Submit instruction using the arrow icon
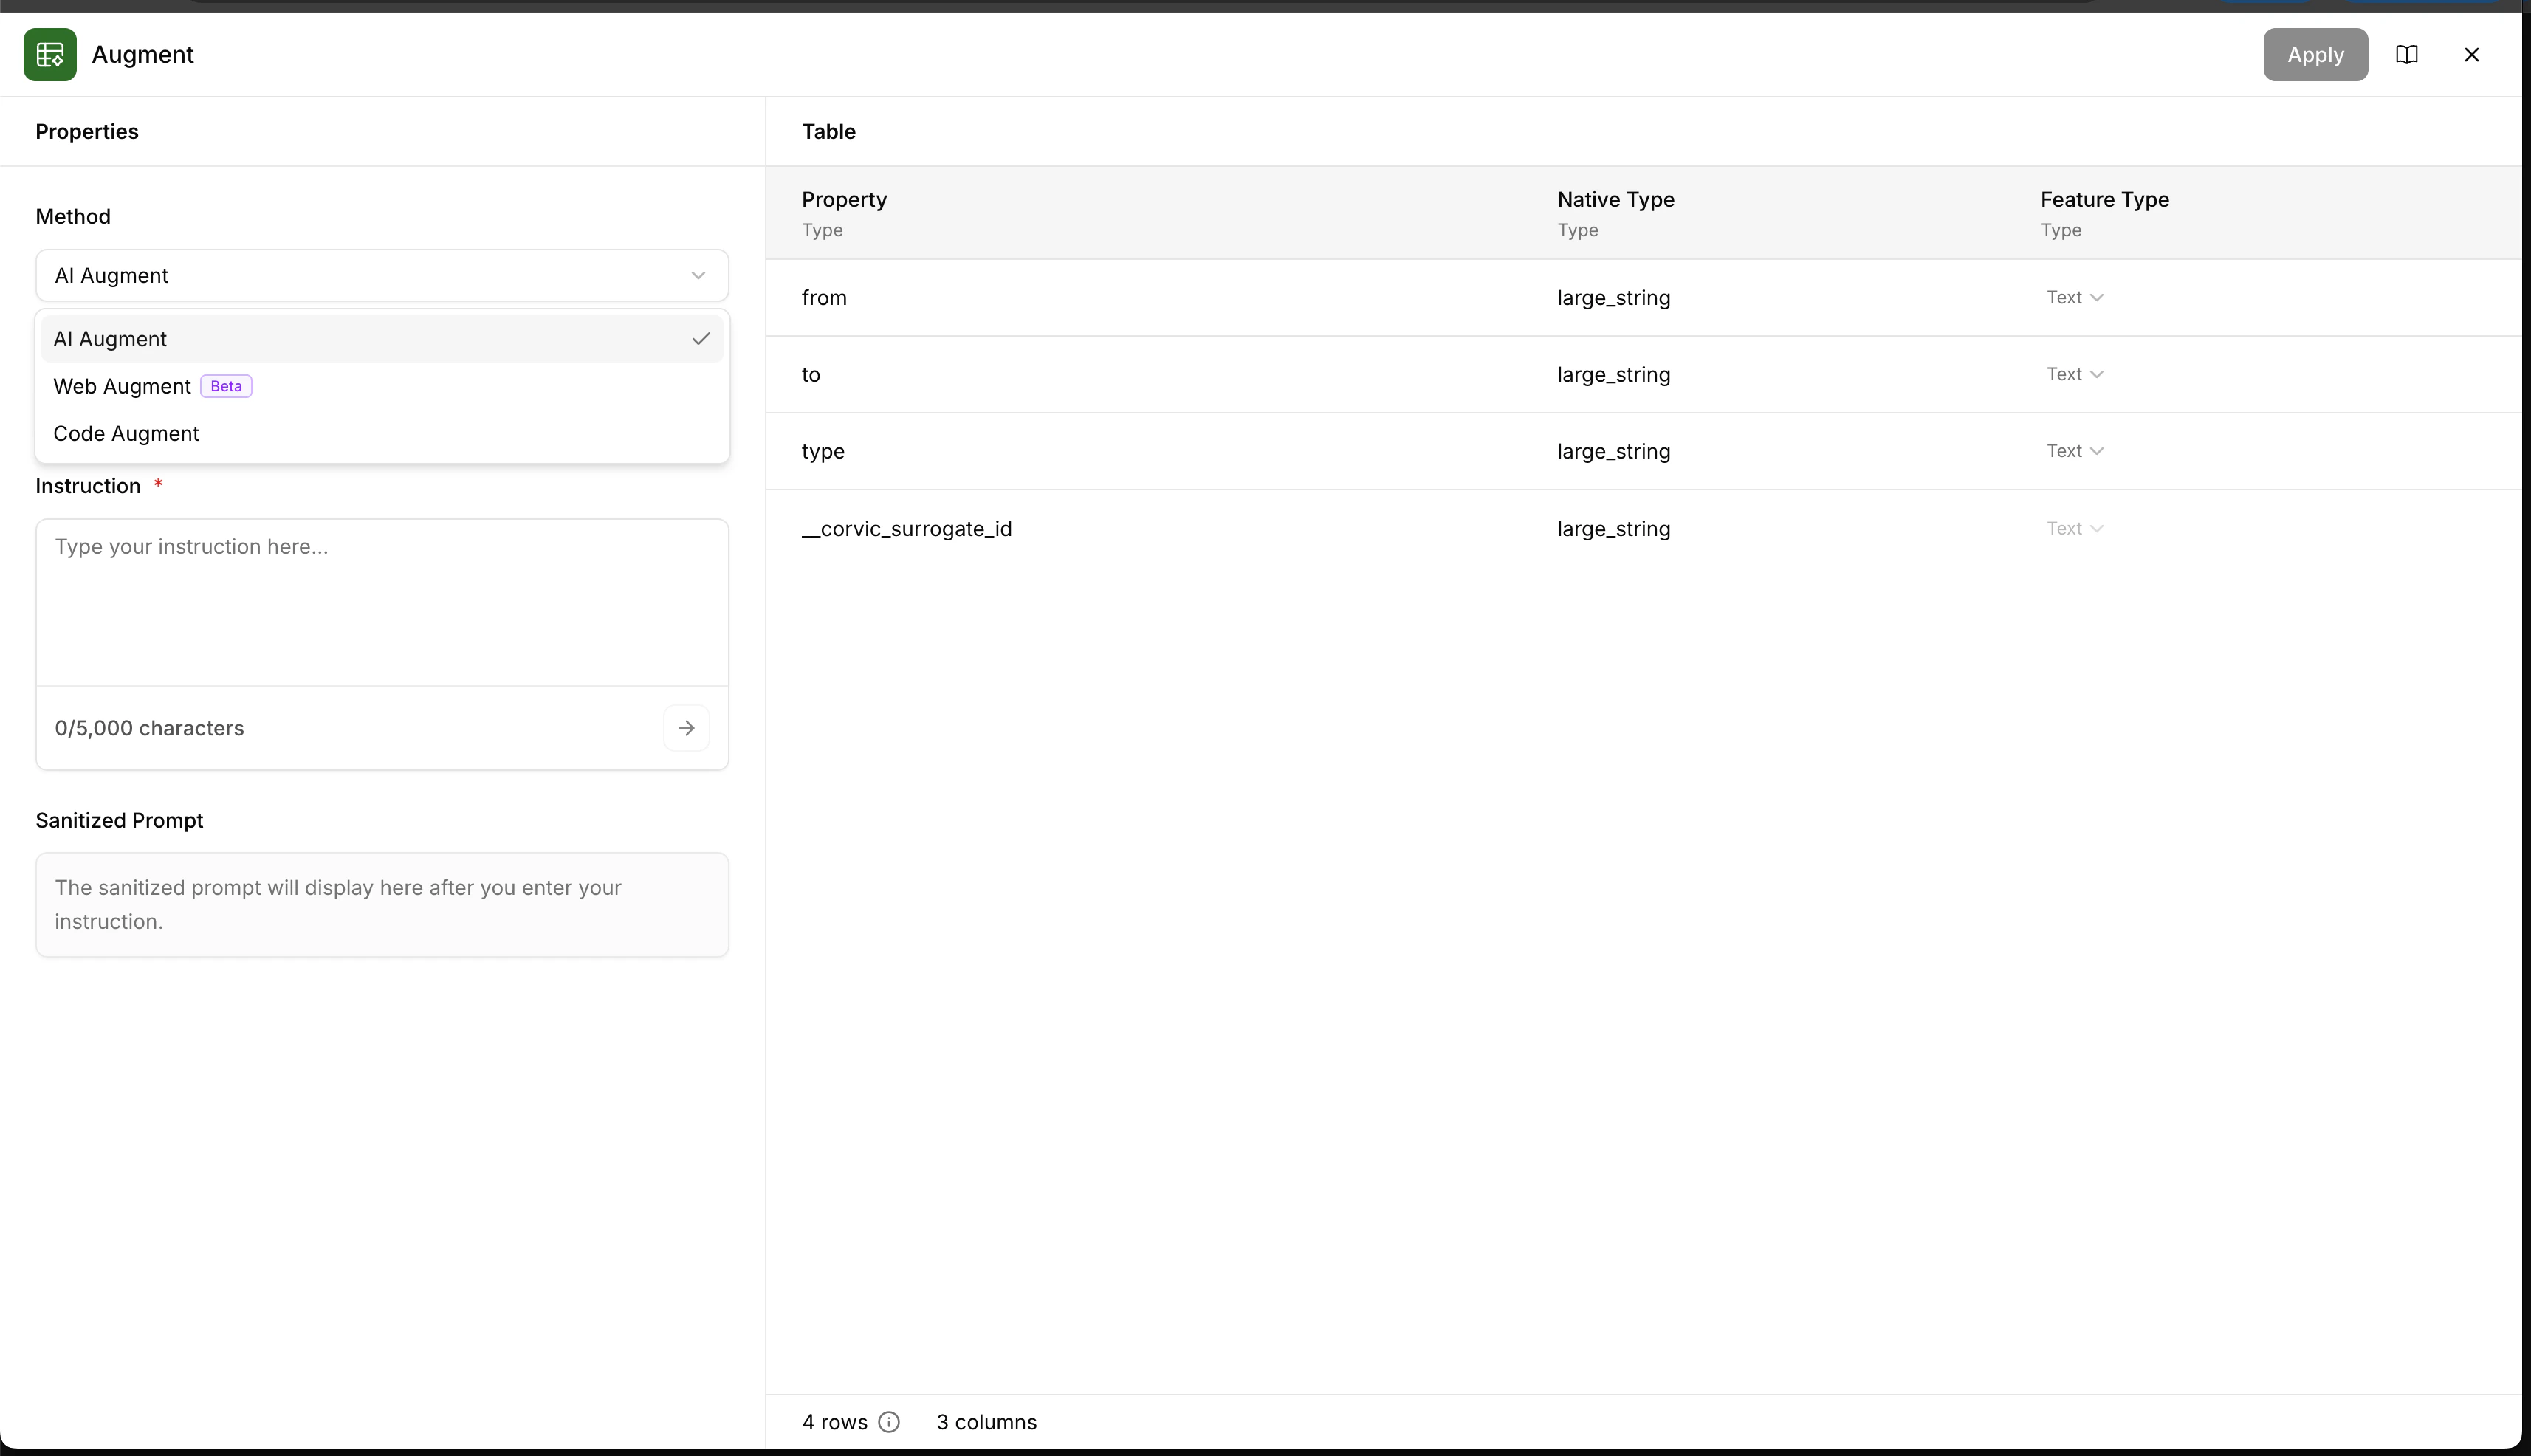Screen dimensions: 2531x1456 (686, 727)
